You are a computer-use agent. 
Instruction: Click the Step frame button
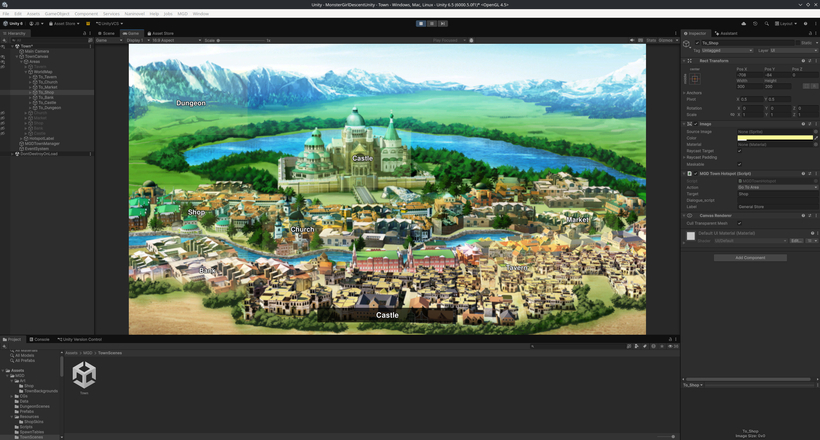(x=442, y=24)
